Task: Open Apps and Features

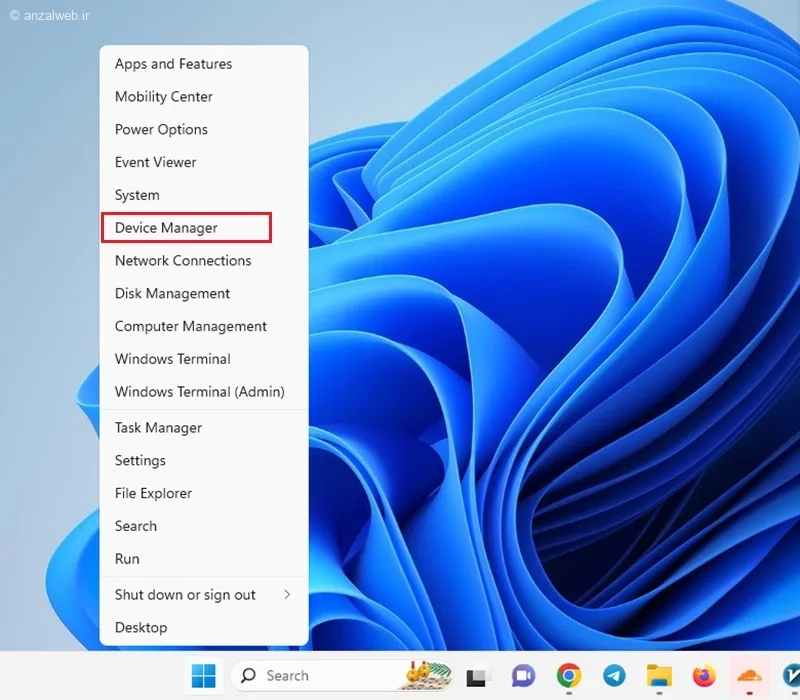Action: tap(204, 64)
